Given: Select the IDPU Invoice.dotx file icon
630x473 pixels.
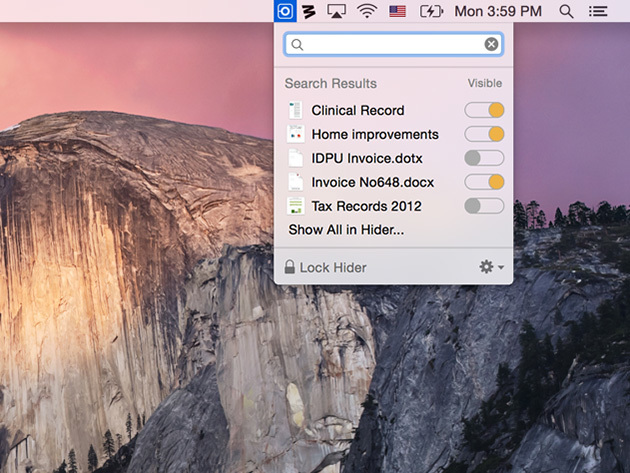Looking at the screenshot, I should 296,158.
